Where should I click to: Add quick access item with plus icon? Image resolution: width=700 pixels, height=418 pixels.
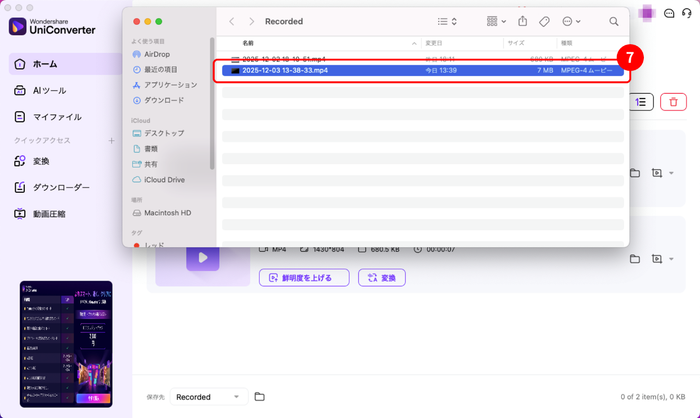tap(111, 141)
